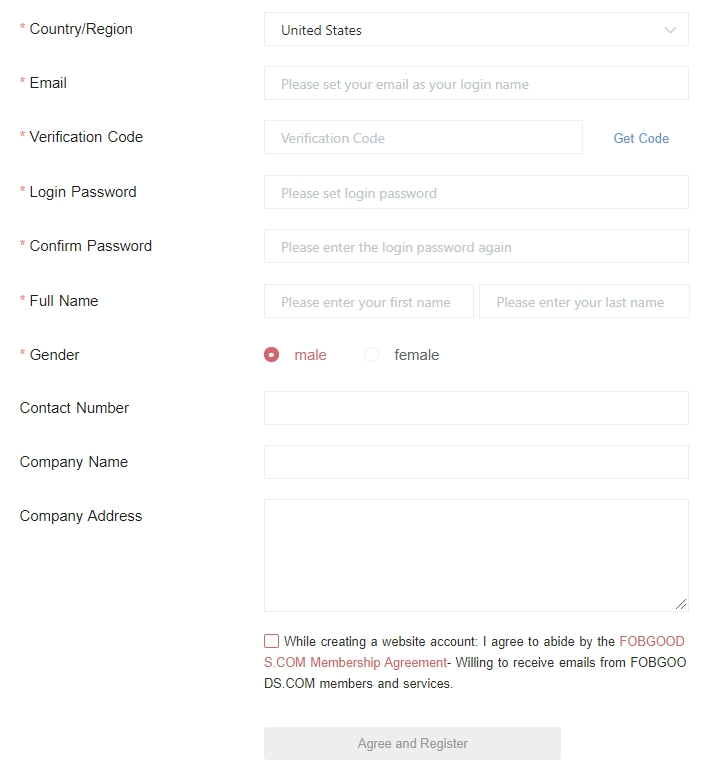Click the male radio label text
The width and height of the screenshot is (716, 775).
point(310,355)
